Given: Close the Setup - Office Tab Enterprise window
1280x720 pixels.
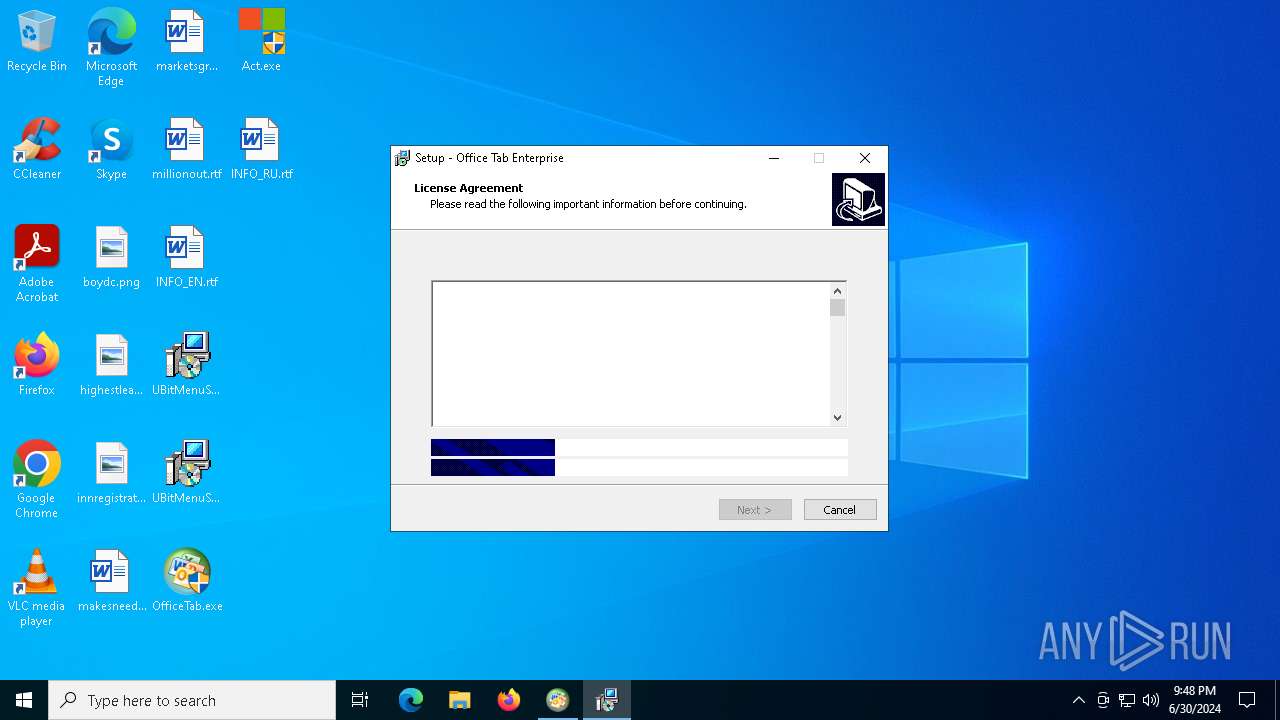Looking at the screenshot, I should point(865,158).
